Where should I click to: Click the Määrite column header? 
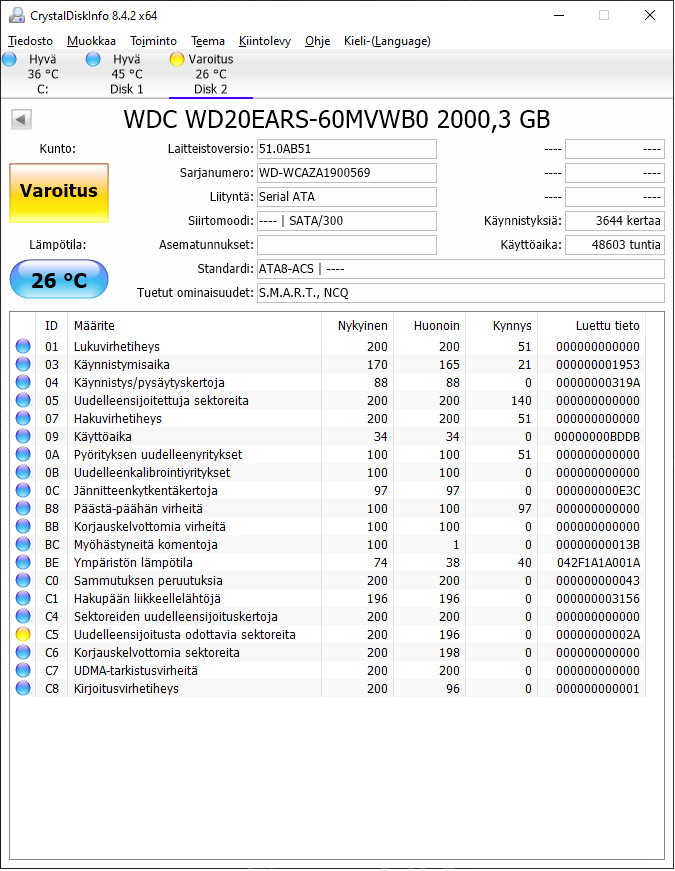click(194, 326)
